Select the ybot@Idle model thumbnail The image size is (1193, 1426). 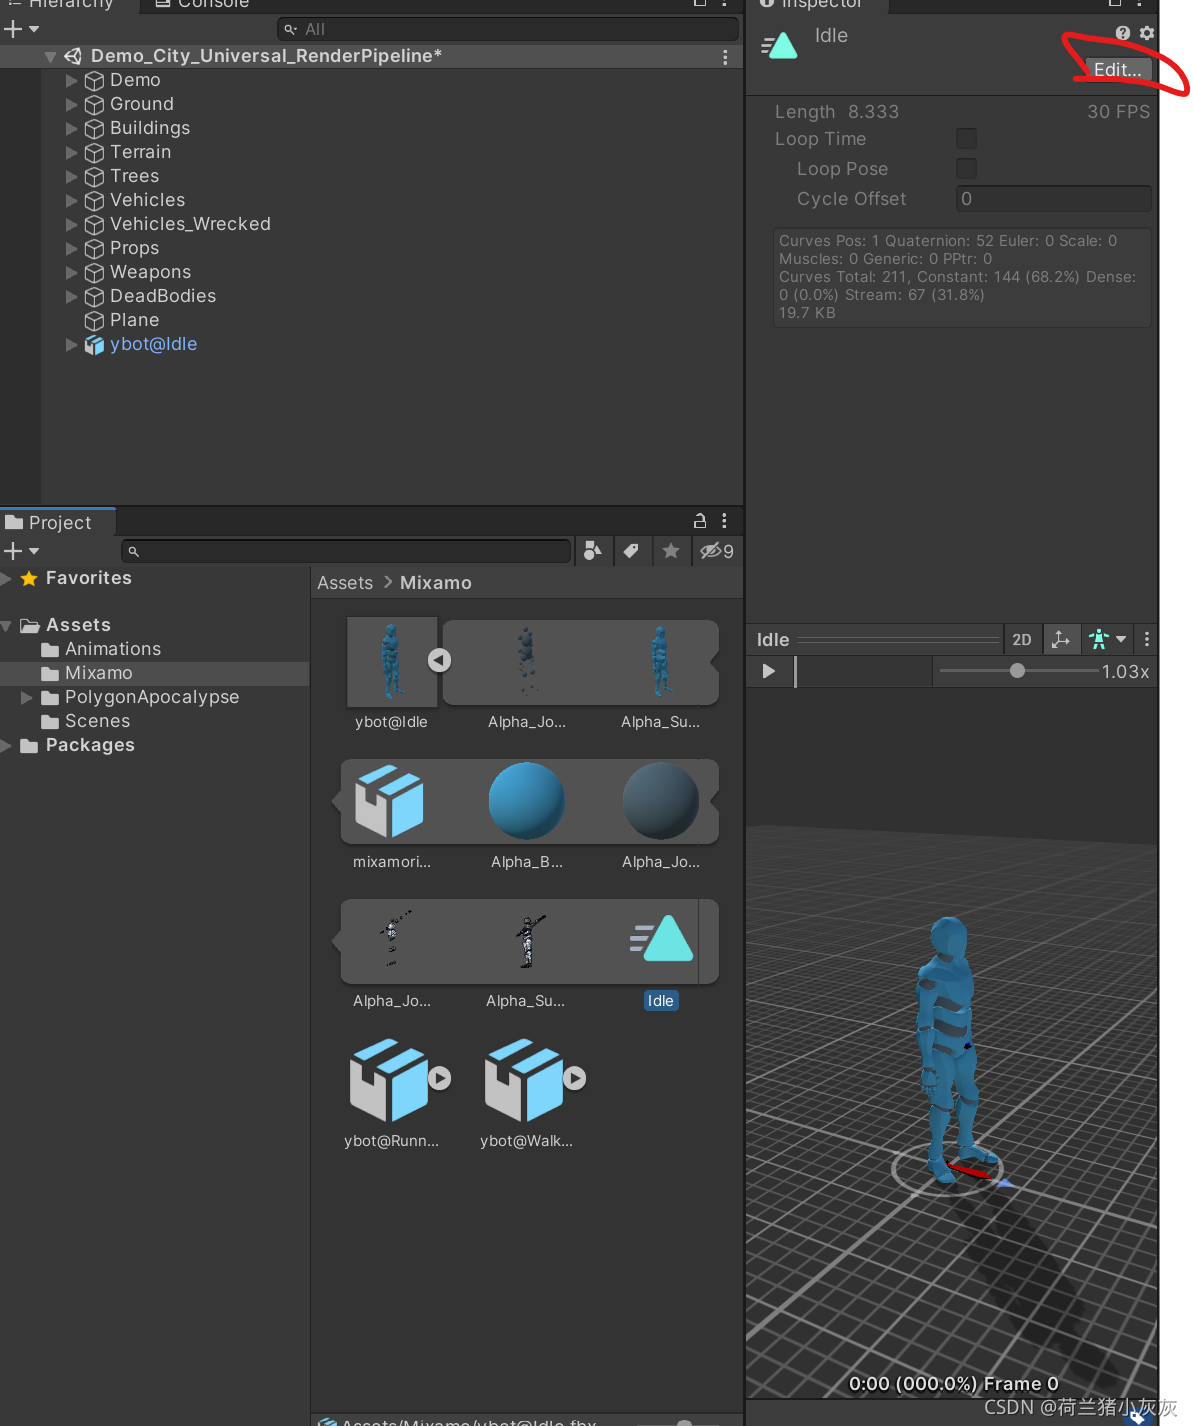(391, 660)
